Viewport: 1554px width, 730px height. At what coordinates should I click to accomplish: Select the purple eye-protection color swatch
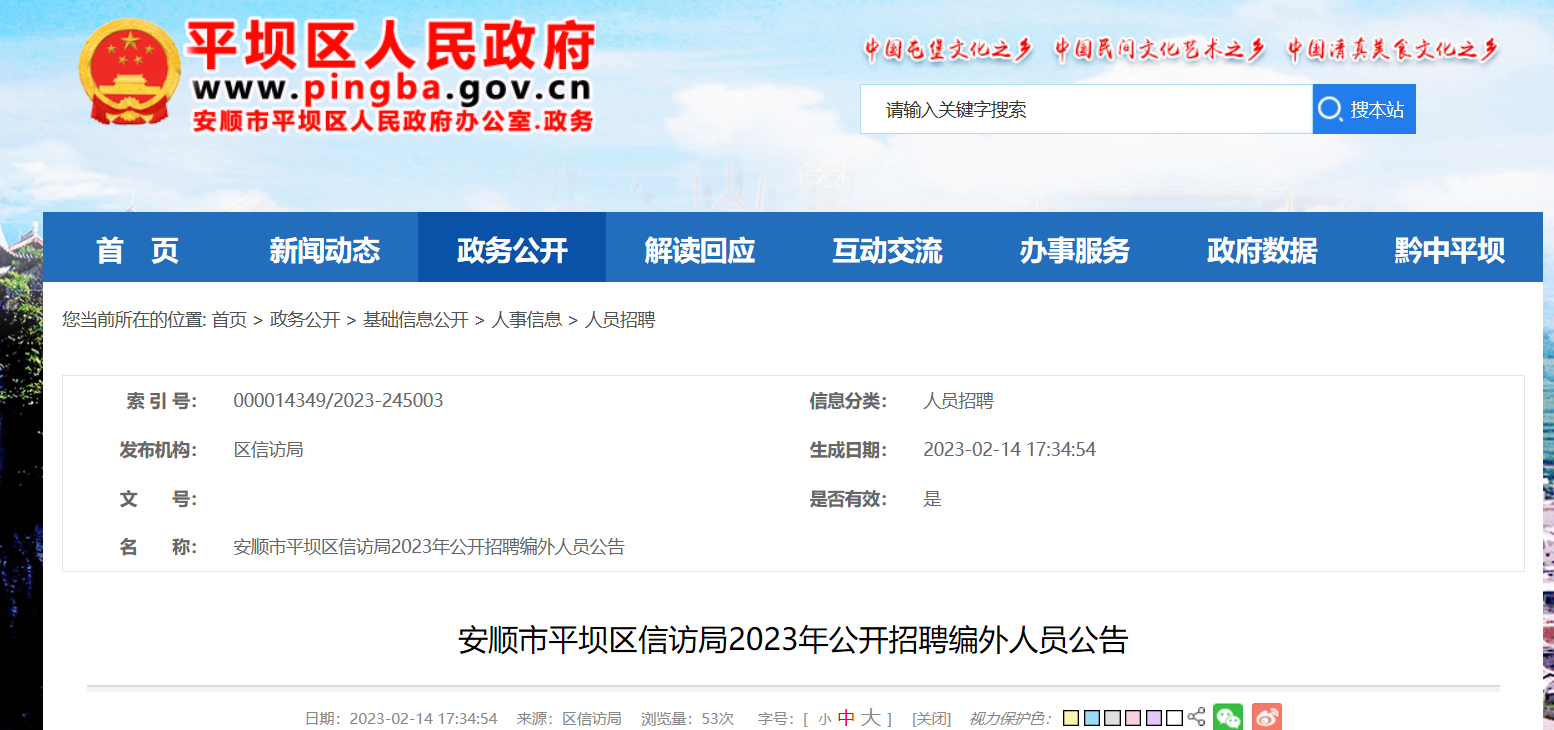pos(1153,718)
